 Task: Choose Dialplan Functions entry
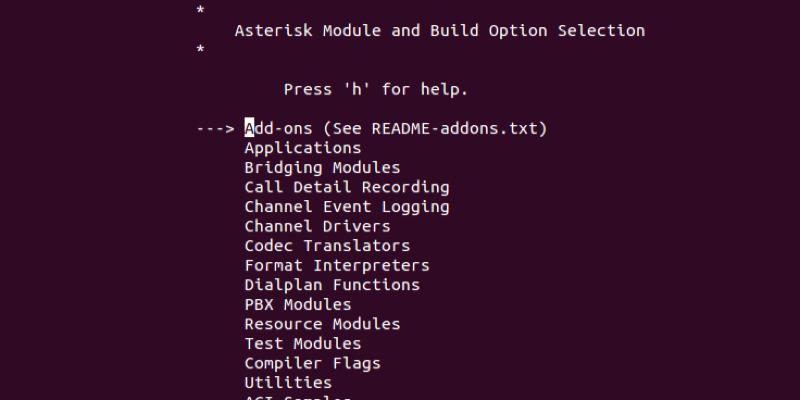[332, 285]
